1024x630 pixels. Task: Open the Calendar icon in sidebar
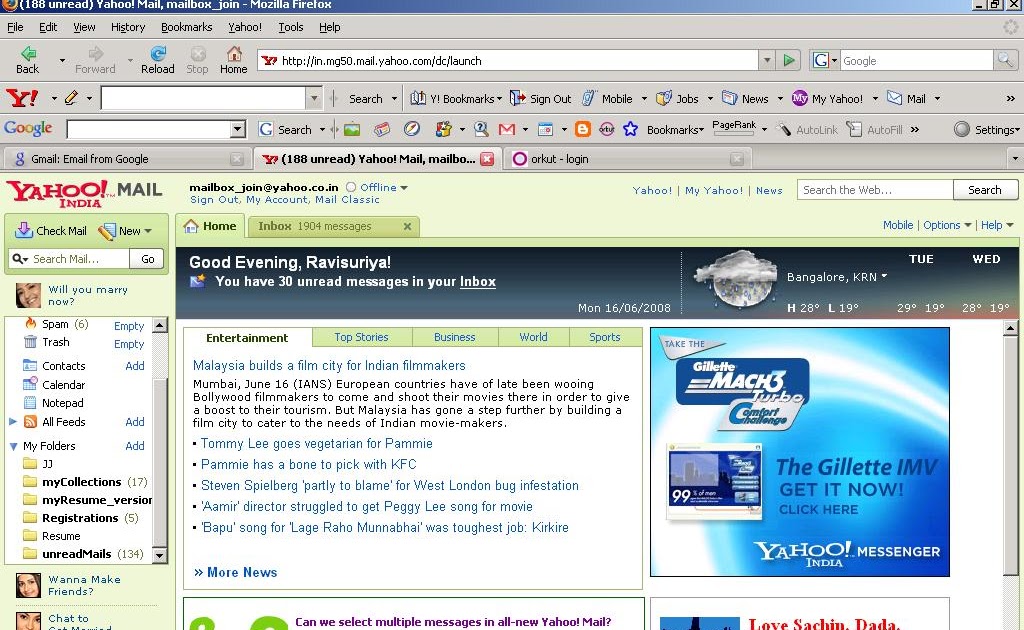(x=29, y=384)
